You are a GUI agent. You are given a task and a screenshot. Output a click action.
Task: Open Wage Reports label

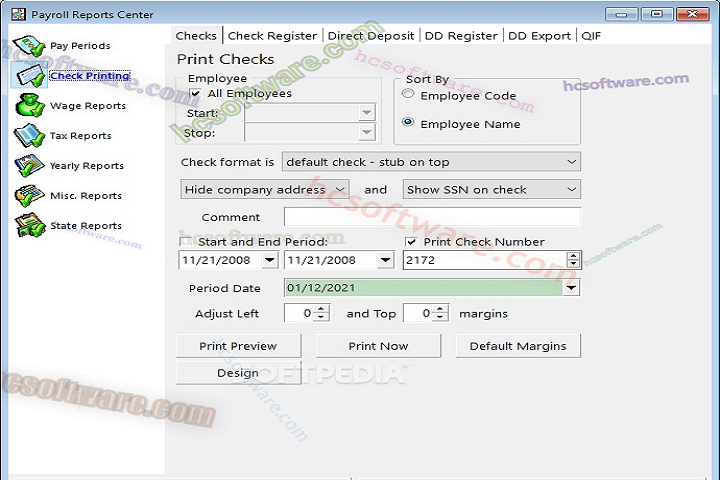click(88, 106)
